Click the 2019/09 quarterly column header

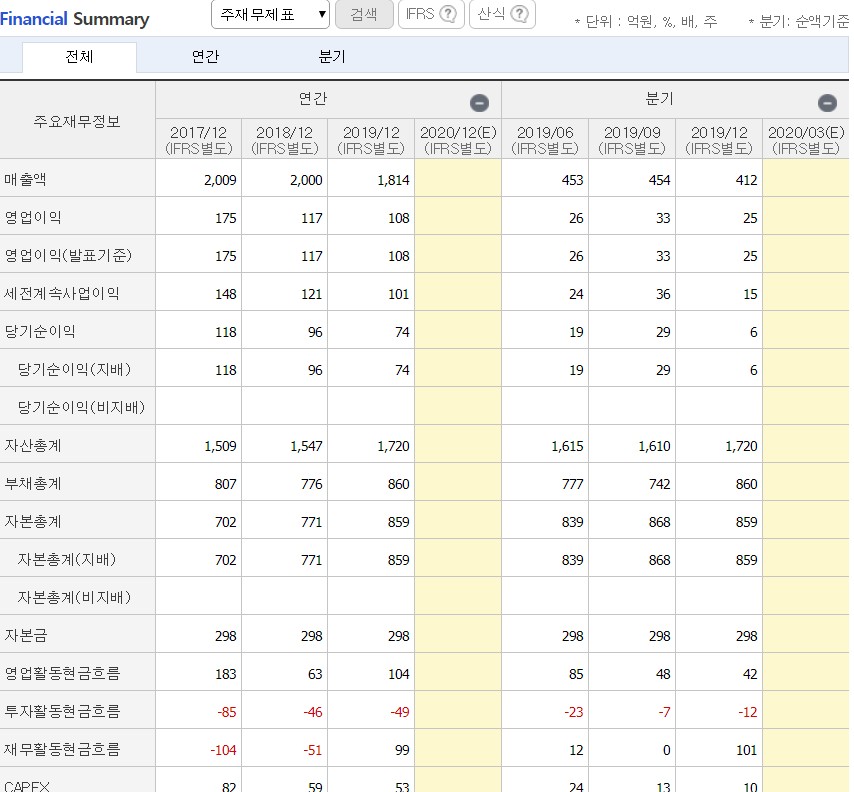pos(632,140)
